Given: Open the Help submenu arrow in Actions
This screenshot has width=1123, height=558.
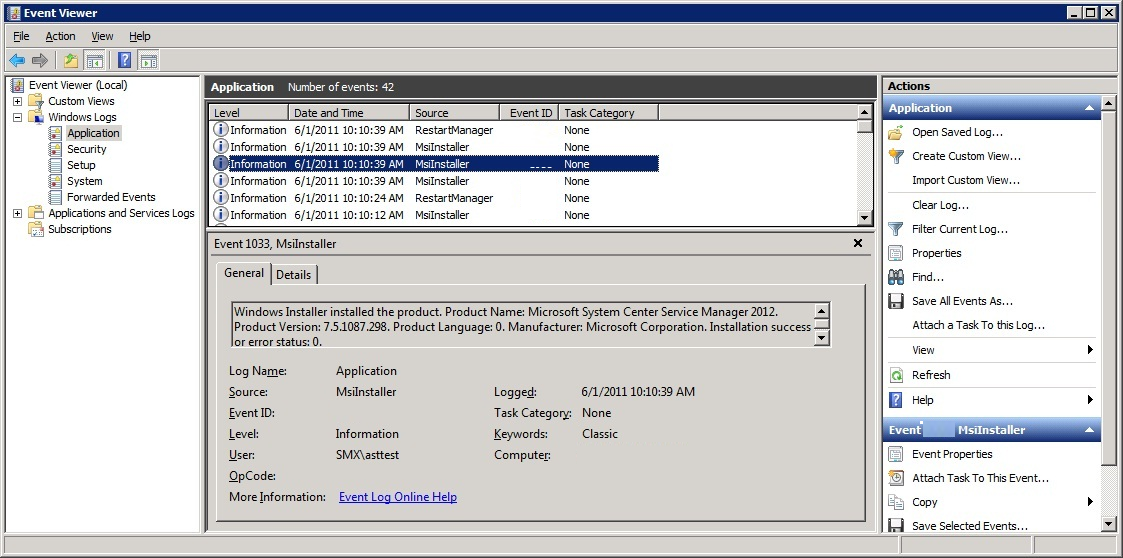Looking at the screenshot, I should (x=1090, y=400).
